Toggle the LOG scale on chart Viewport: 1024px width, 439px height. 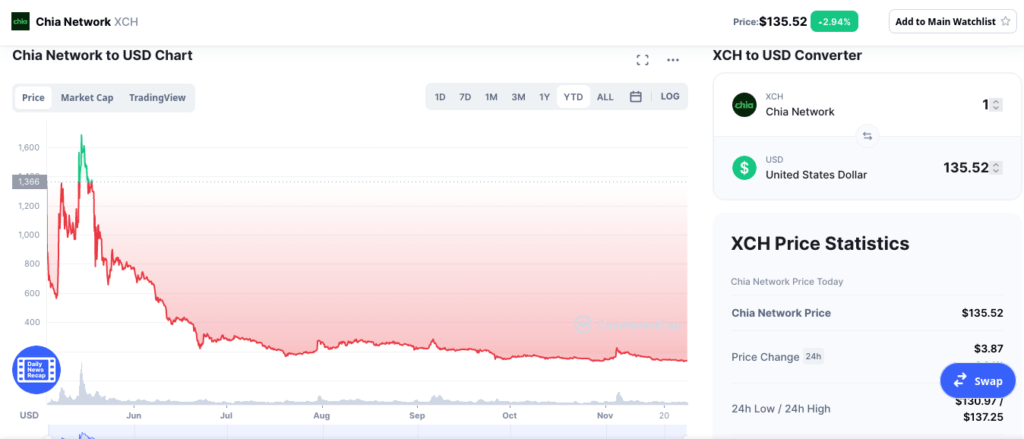click(669, 97)
